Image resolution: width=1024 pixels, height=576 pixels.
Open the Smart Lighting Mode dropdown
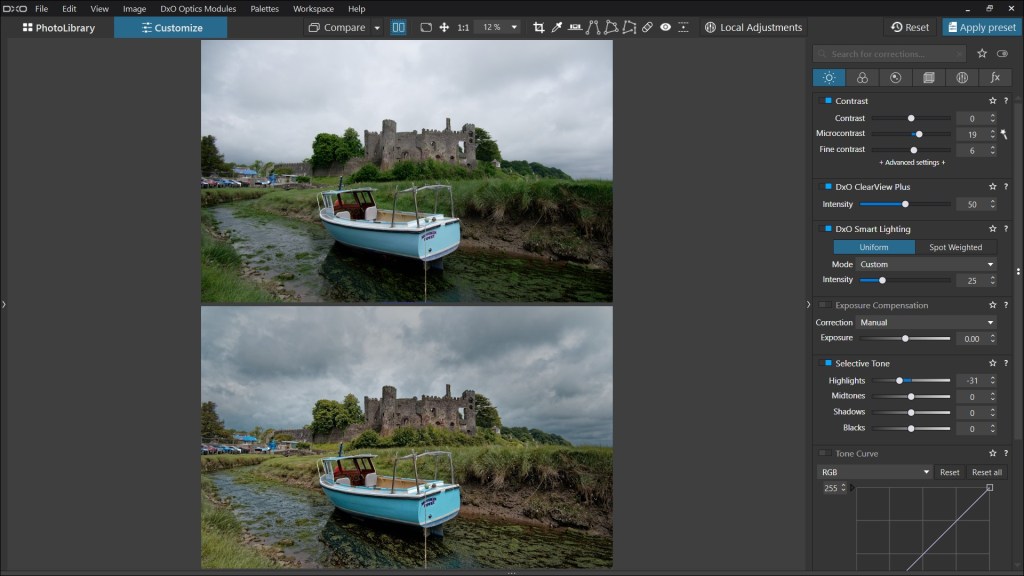926,264
